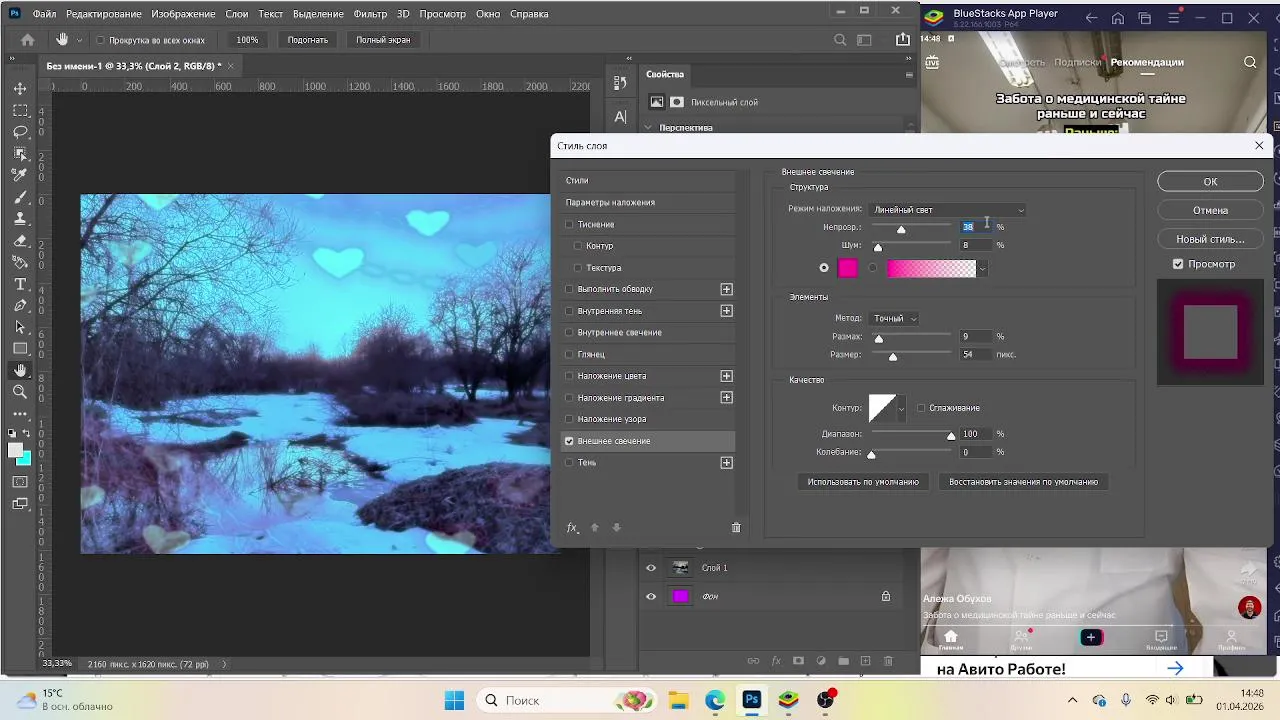
Task: Hide Слой 1 with eye icon
Action: [x=651, y=568]
